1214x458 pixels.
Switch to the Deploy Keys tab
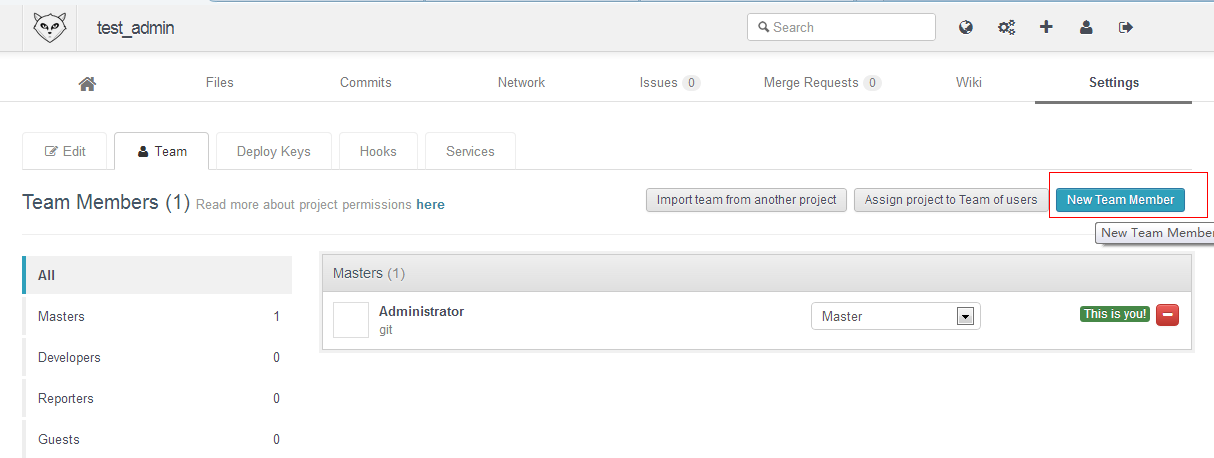coord(274,151)
